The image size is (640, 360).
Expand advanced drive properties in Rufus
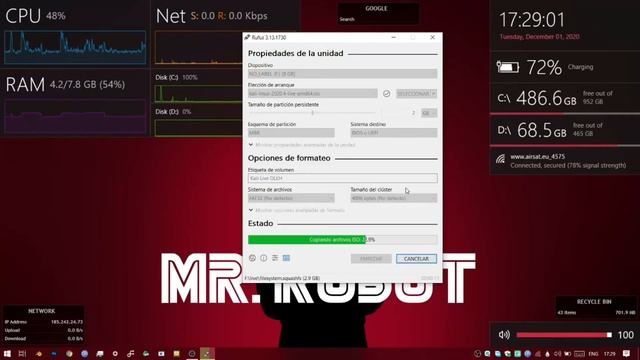(x=302, y=145)
